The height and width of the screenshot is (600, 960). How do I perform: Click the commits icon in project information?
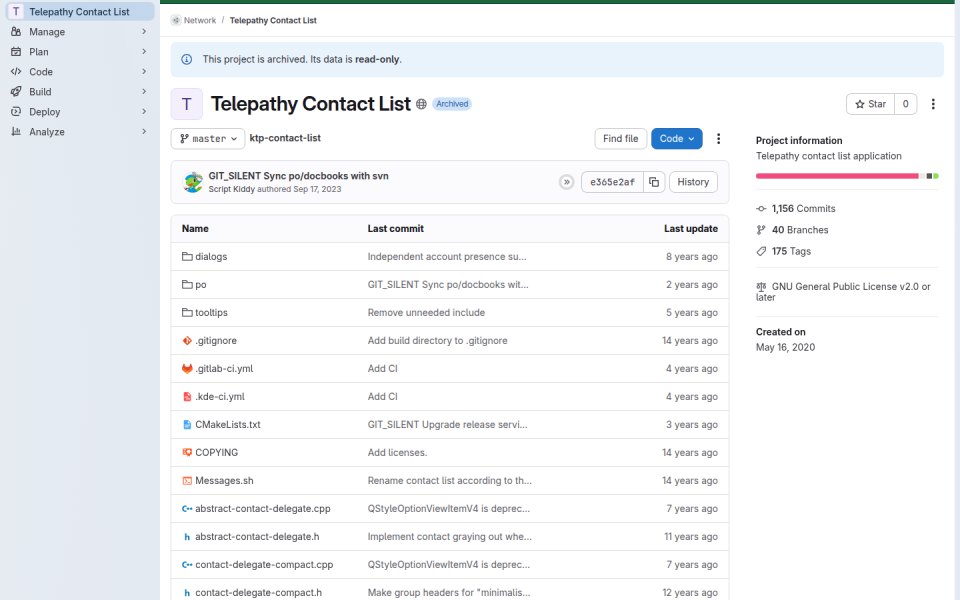[761, 209]
